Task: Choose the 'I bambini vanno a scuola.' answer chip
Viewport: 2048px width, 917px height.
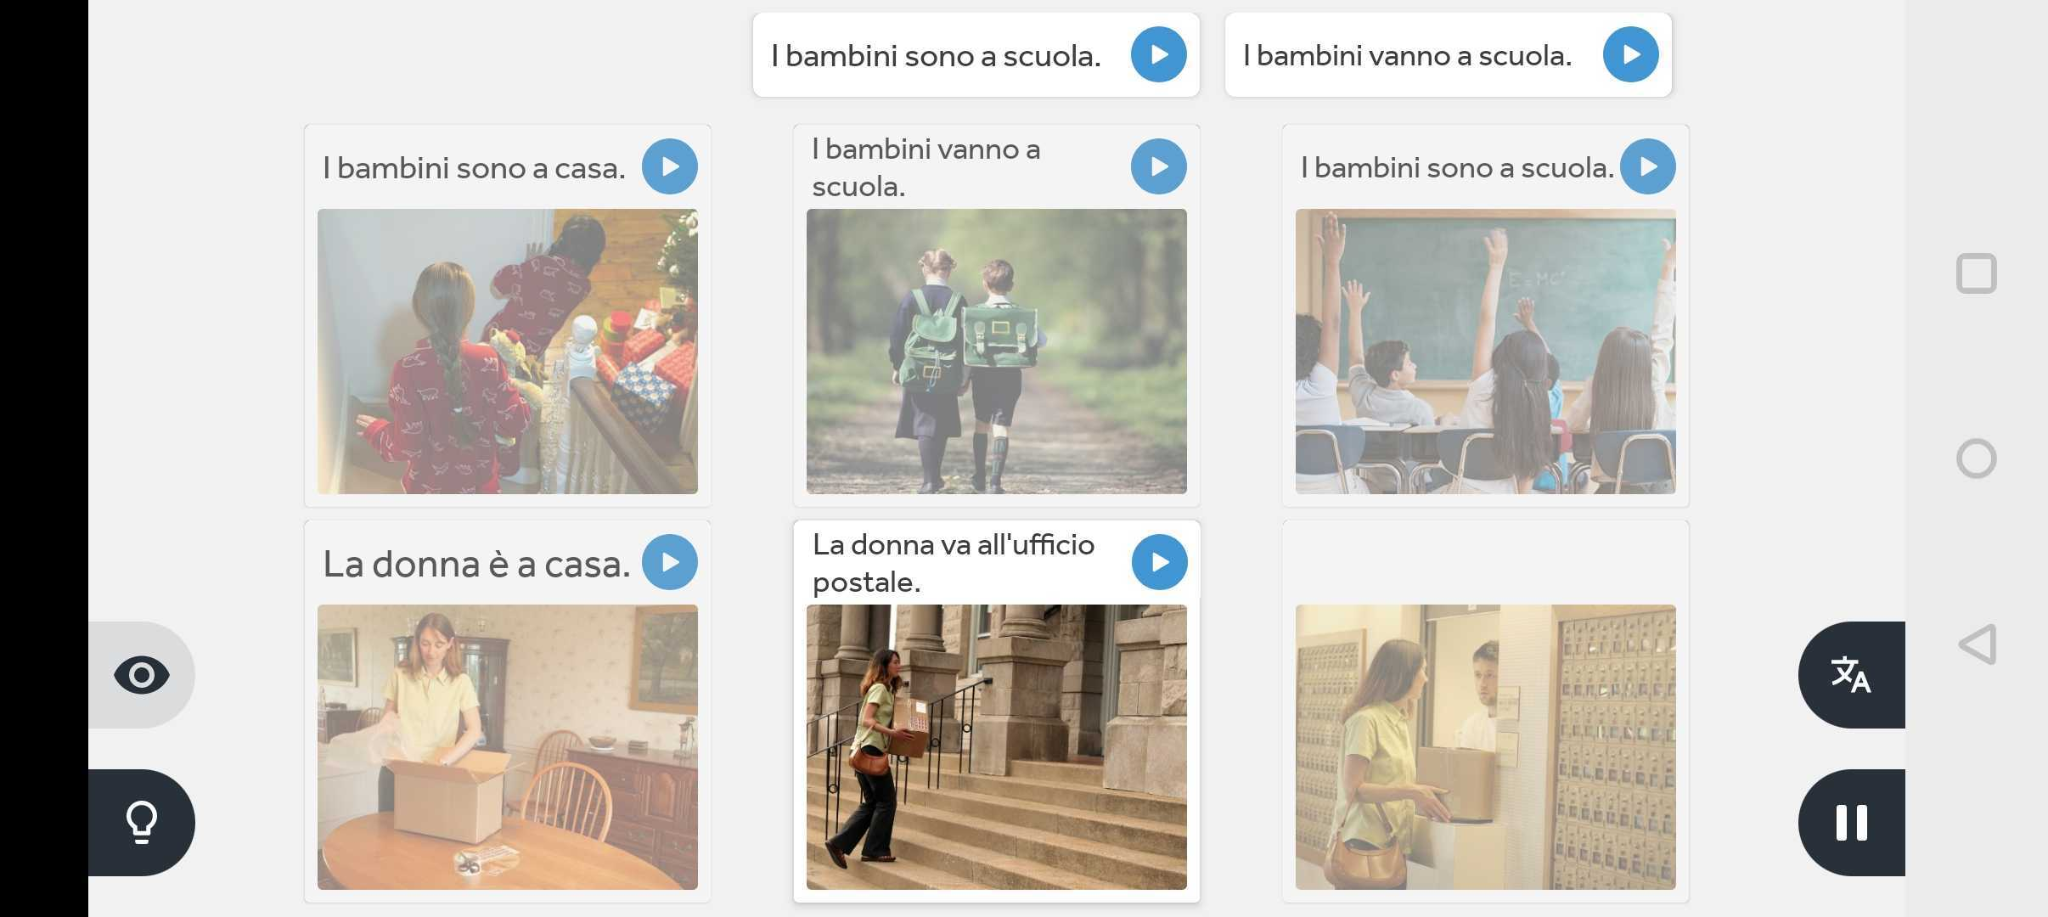Action: coord(1448,55)
